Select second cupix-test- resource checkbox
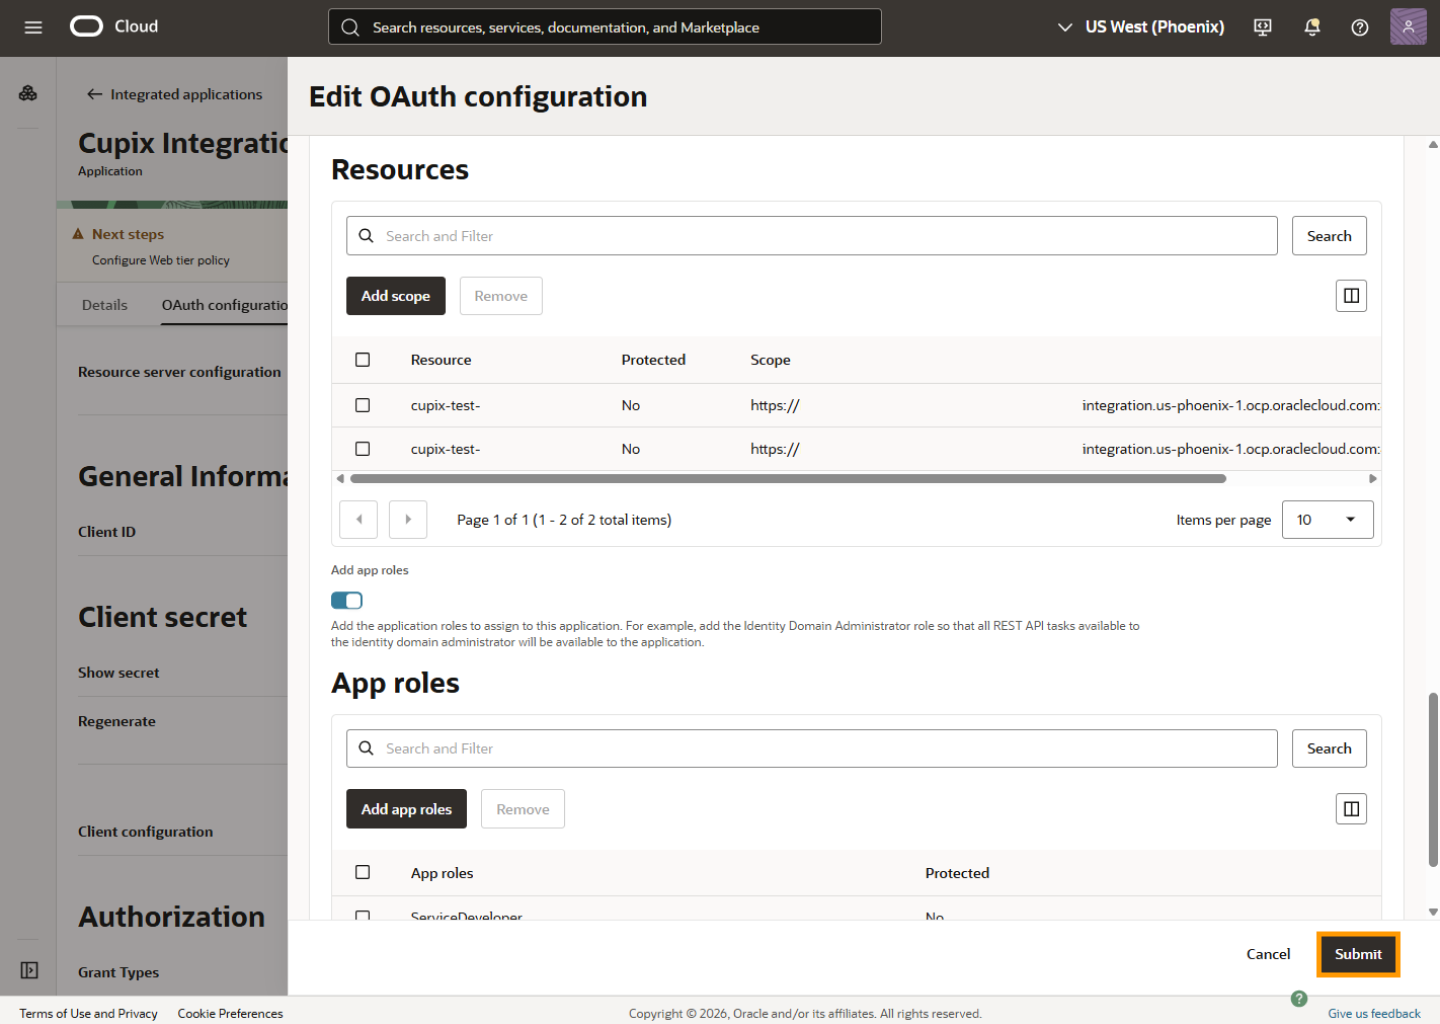Image resolution: width=1440 pixels, height=1024 pixels. pos(363,449)
